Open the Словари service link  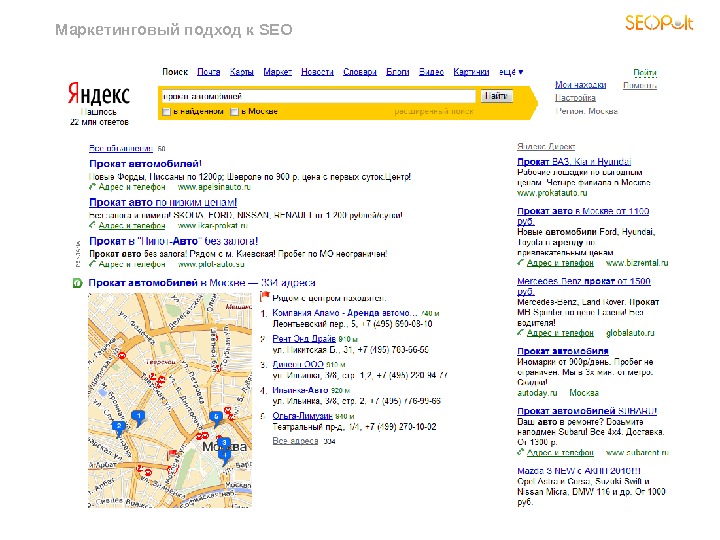360,72
